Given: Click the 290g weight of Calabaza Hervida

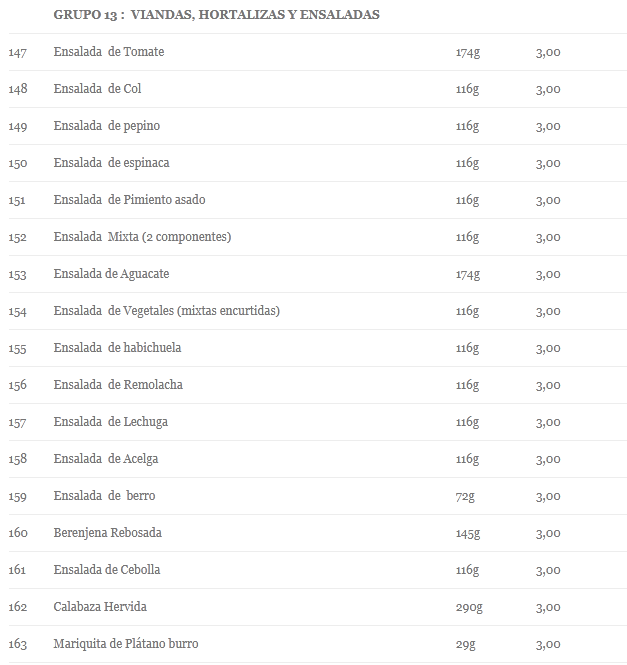Looking at the screenshot, I should pos(469,607).
